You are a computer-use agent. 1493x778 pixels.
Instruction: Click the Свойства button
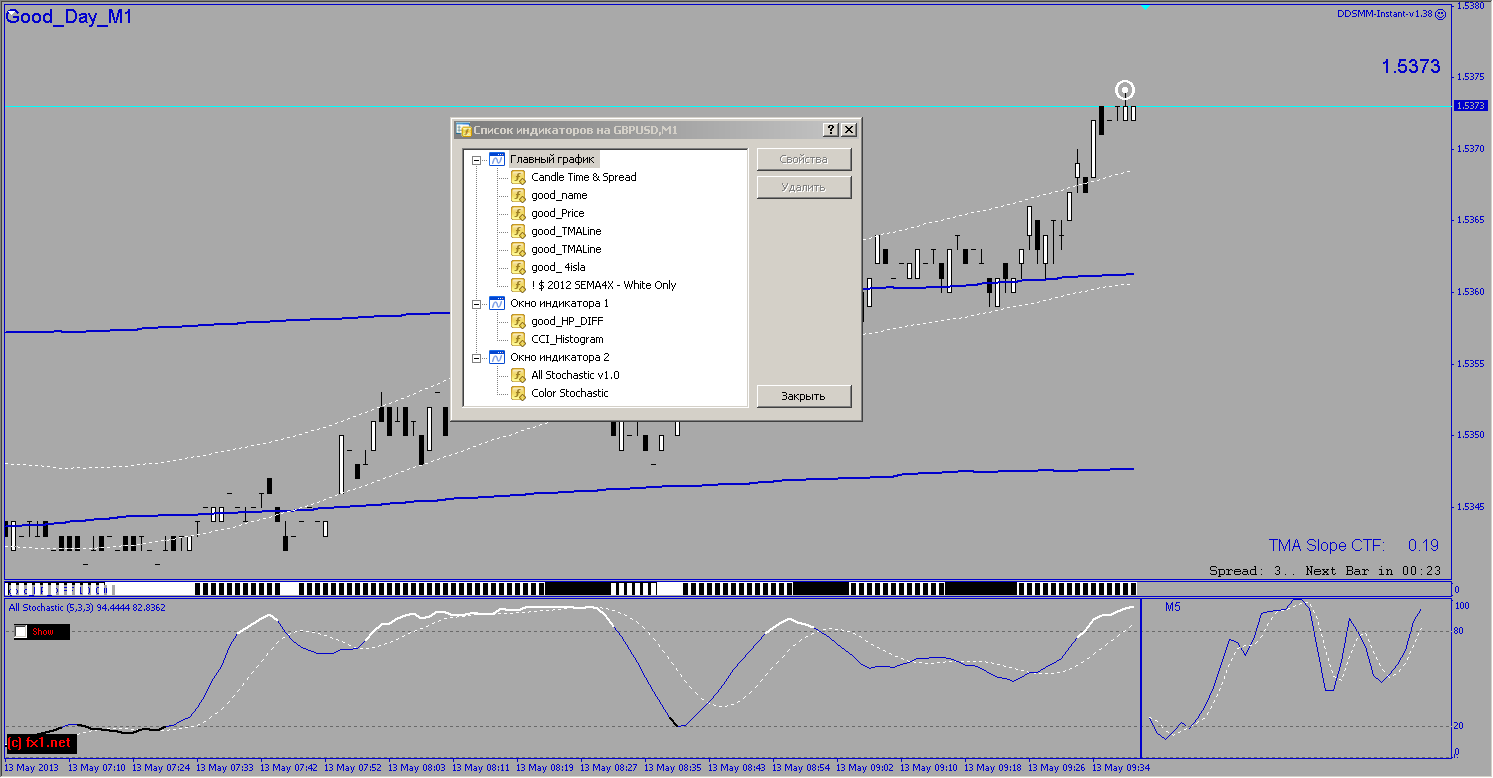[804, 159]
